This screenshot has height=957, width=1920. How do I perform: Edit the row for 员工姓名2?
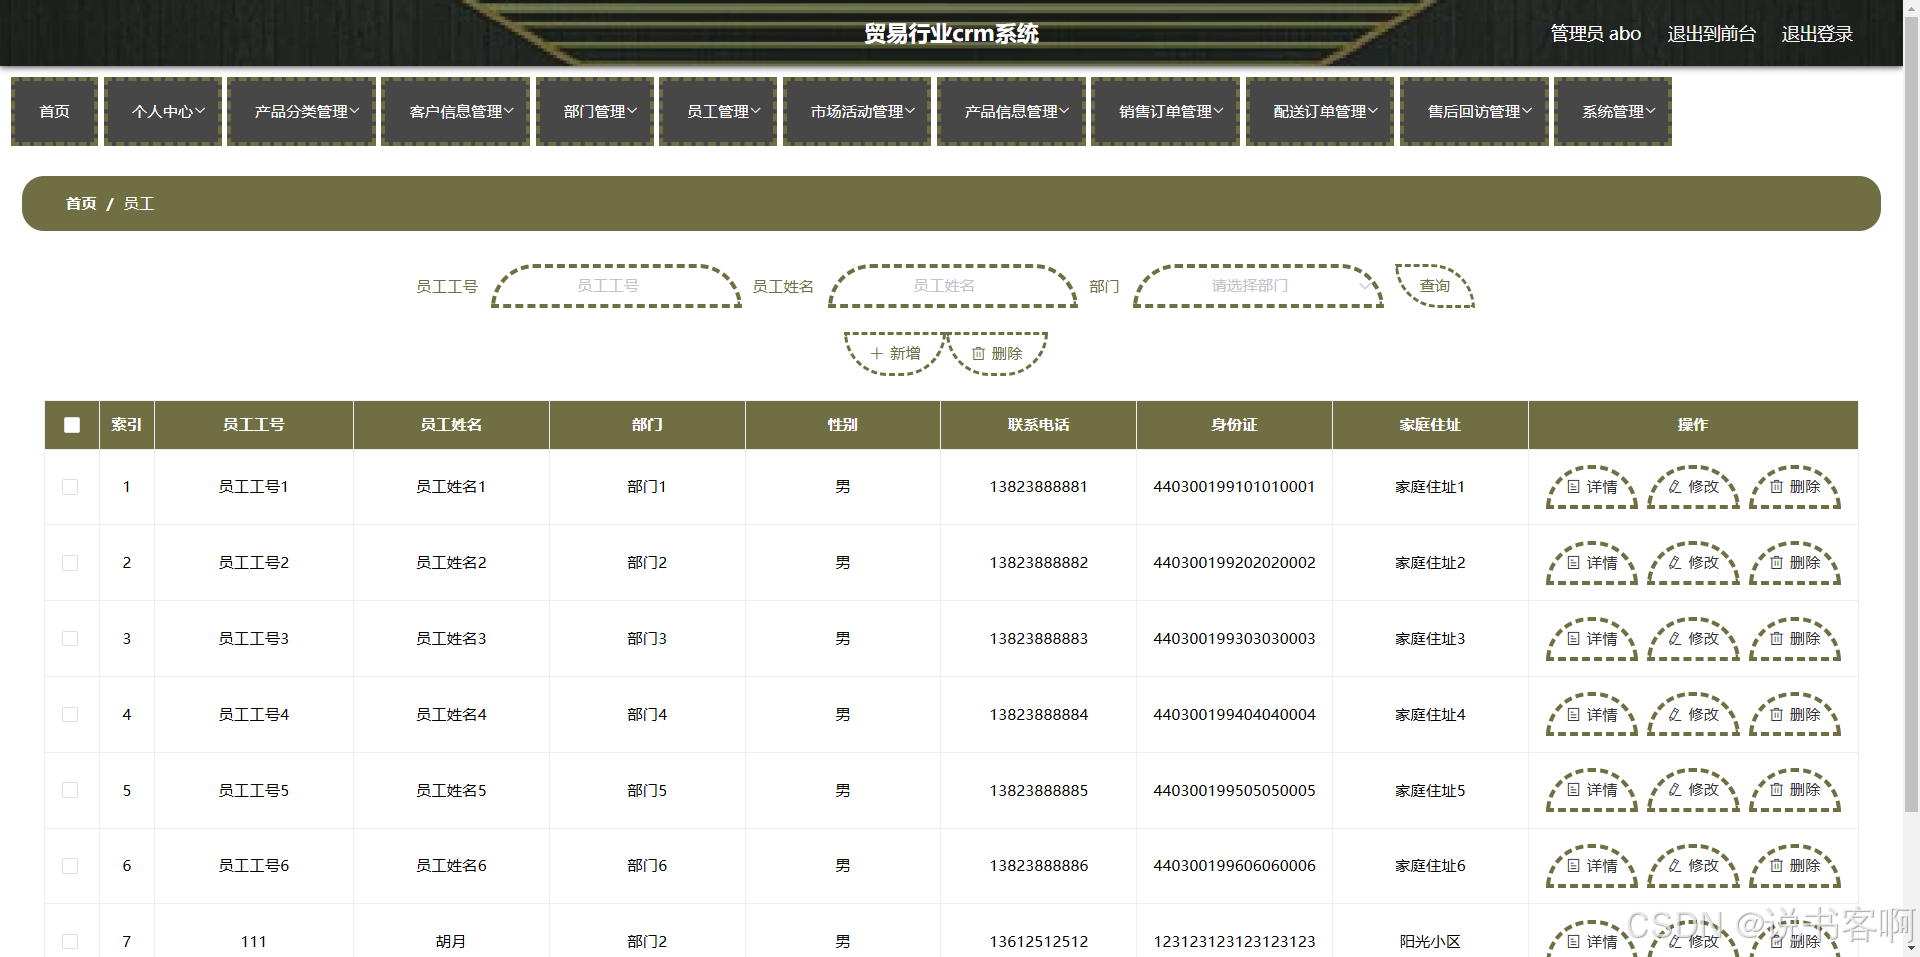point(1693,563)
